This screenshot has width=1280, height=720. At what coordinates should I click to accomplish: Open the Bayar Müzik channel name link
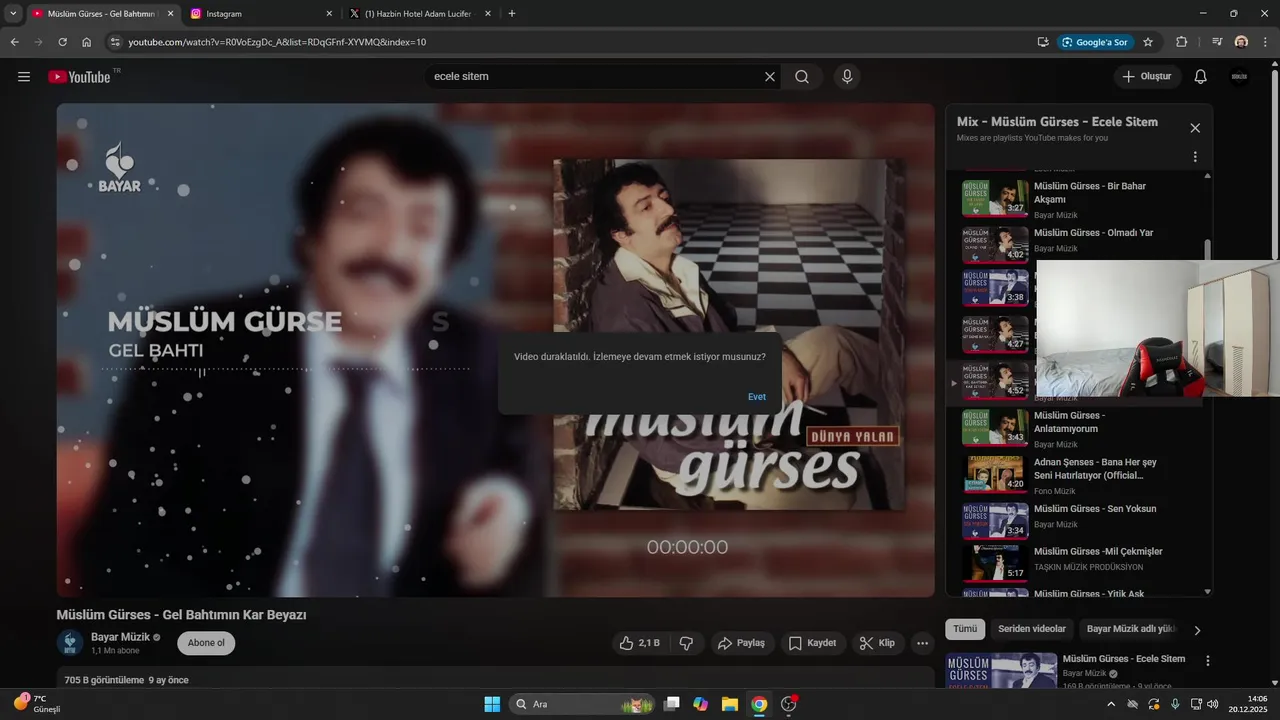click(x=120, y=637)
